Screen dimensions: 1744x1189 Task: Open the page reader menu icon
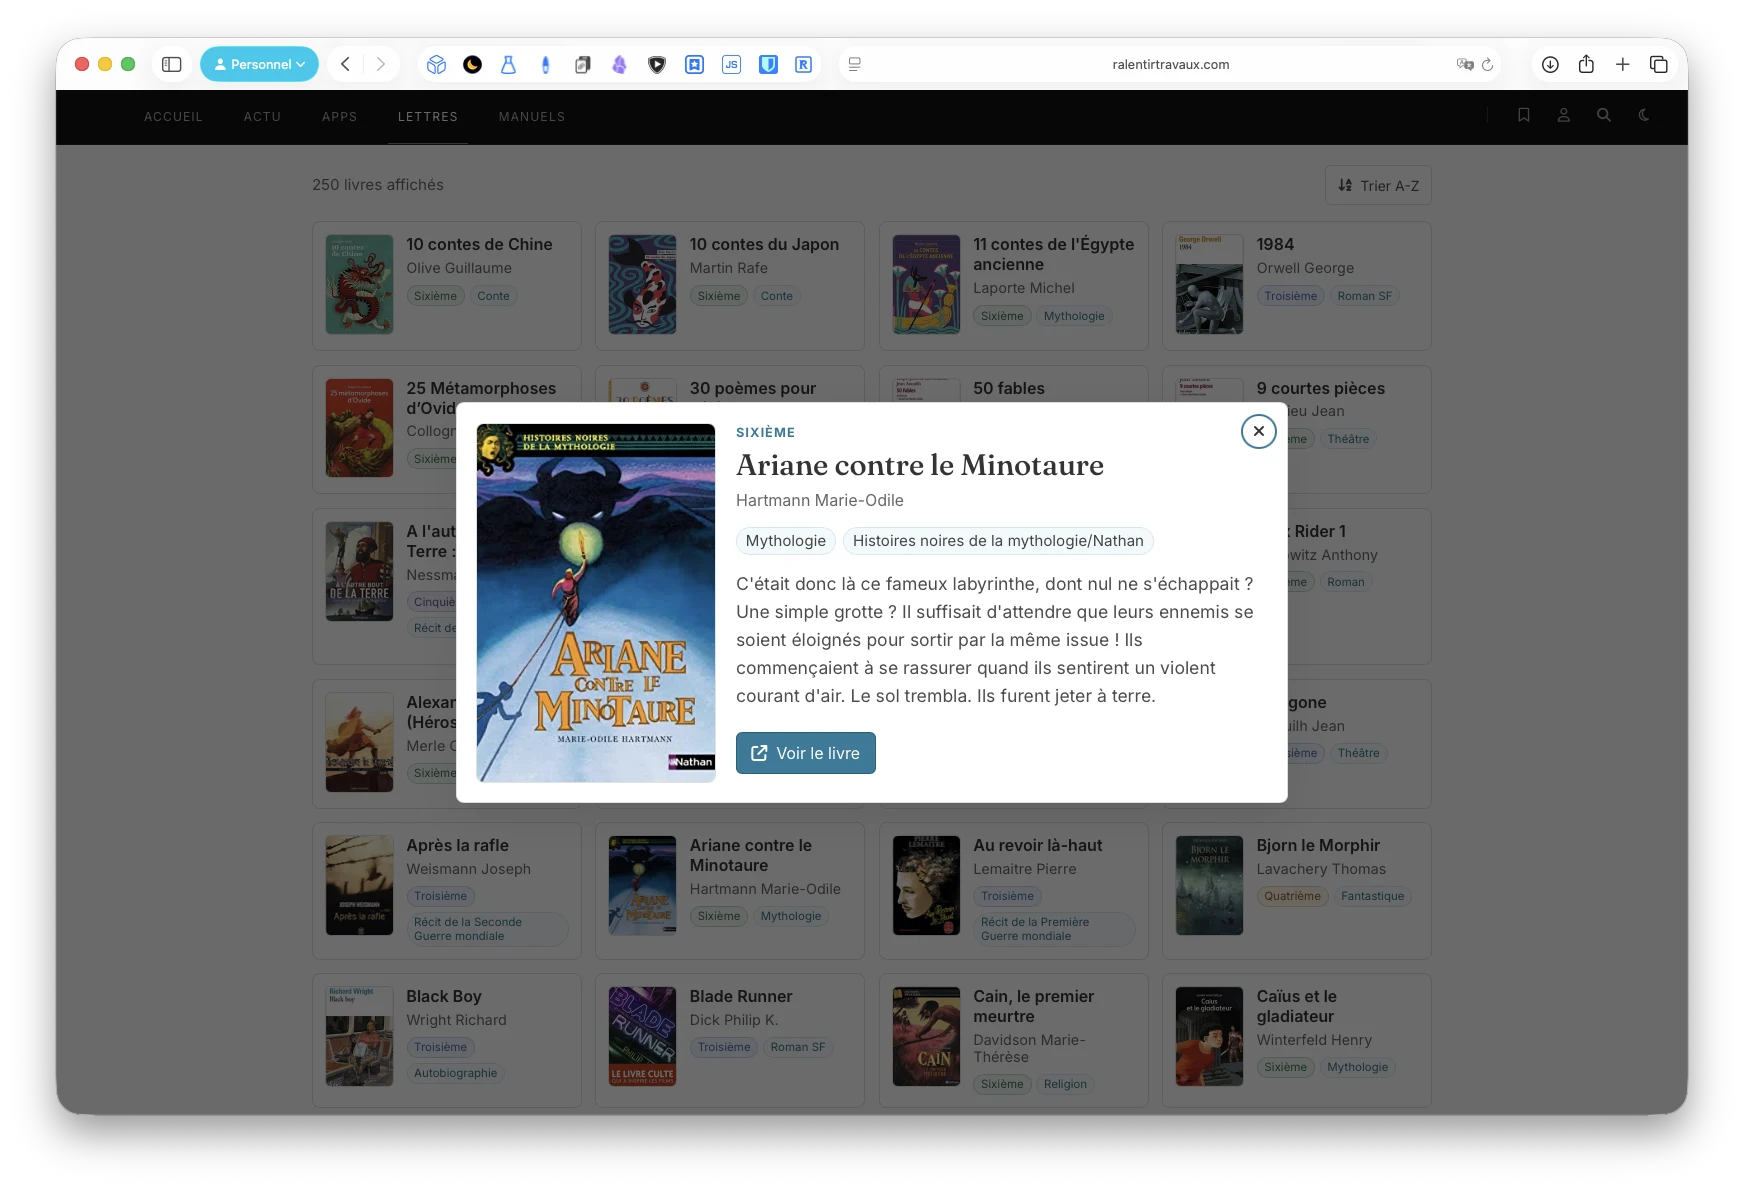tap(854, 64)
